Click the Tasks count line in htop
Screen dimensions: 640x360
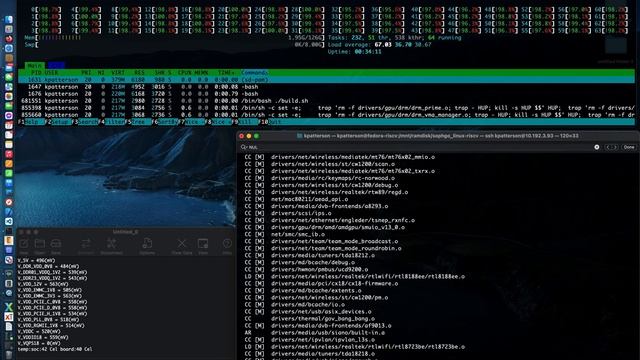click(394, 38)
